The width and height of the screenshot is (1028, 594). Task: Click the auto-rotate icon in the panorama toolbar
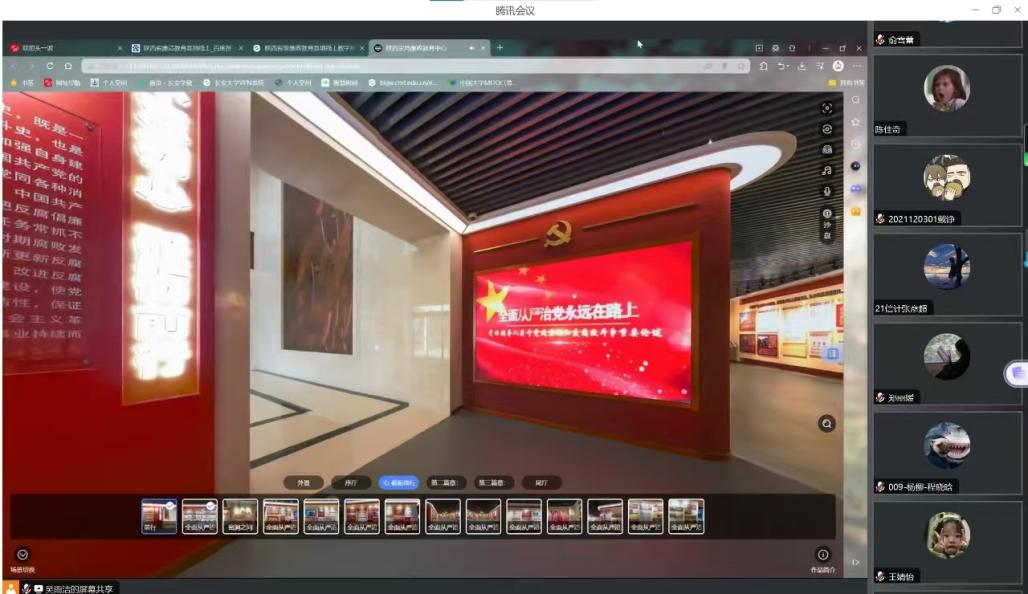coord(827,129)
